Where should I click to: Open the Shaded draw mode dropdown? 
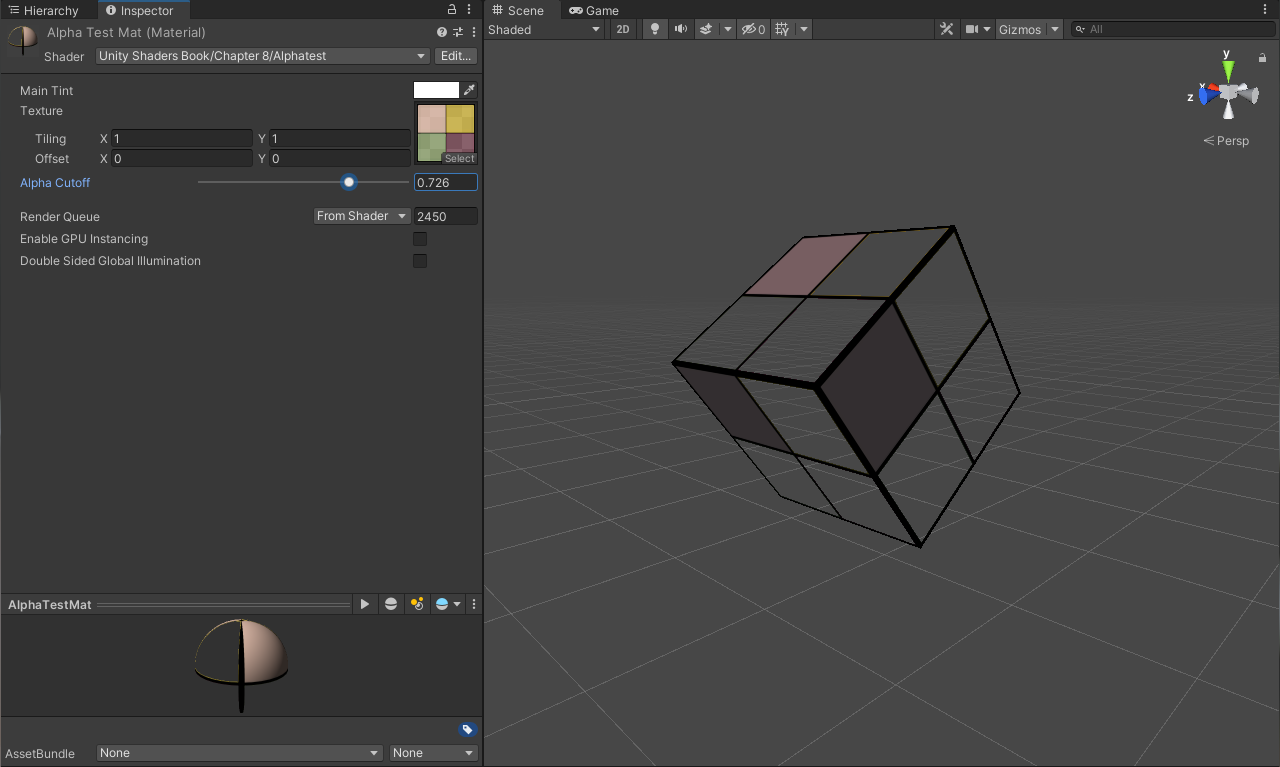point(545,30)
